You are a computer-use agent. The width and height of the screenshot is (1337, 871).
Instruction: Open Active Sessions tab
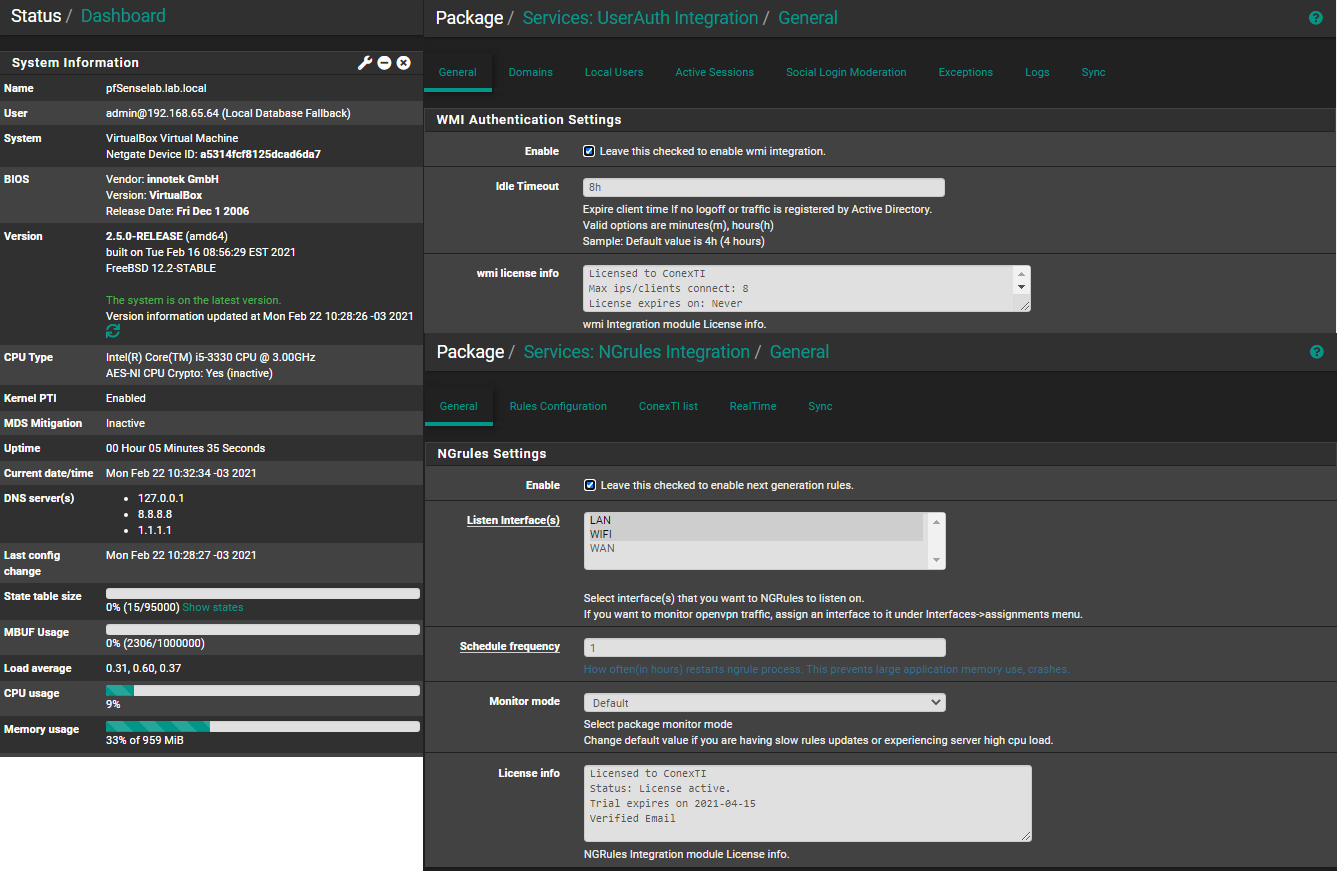point(714,72)
